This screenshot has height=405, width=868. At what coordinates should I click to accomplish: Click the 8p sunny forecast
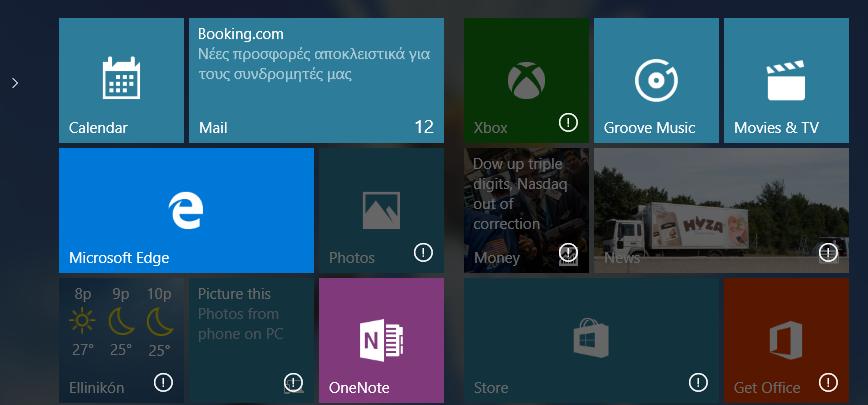[83, 321]
